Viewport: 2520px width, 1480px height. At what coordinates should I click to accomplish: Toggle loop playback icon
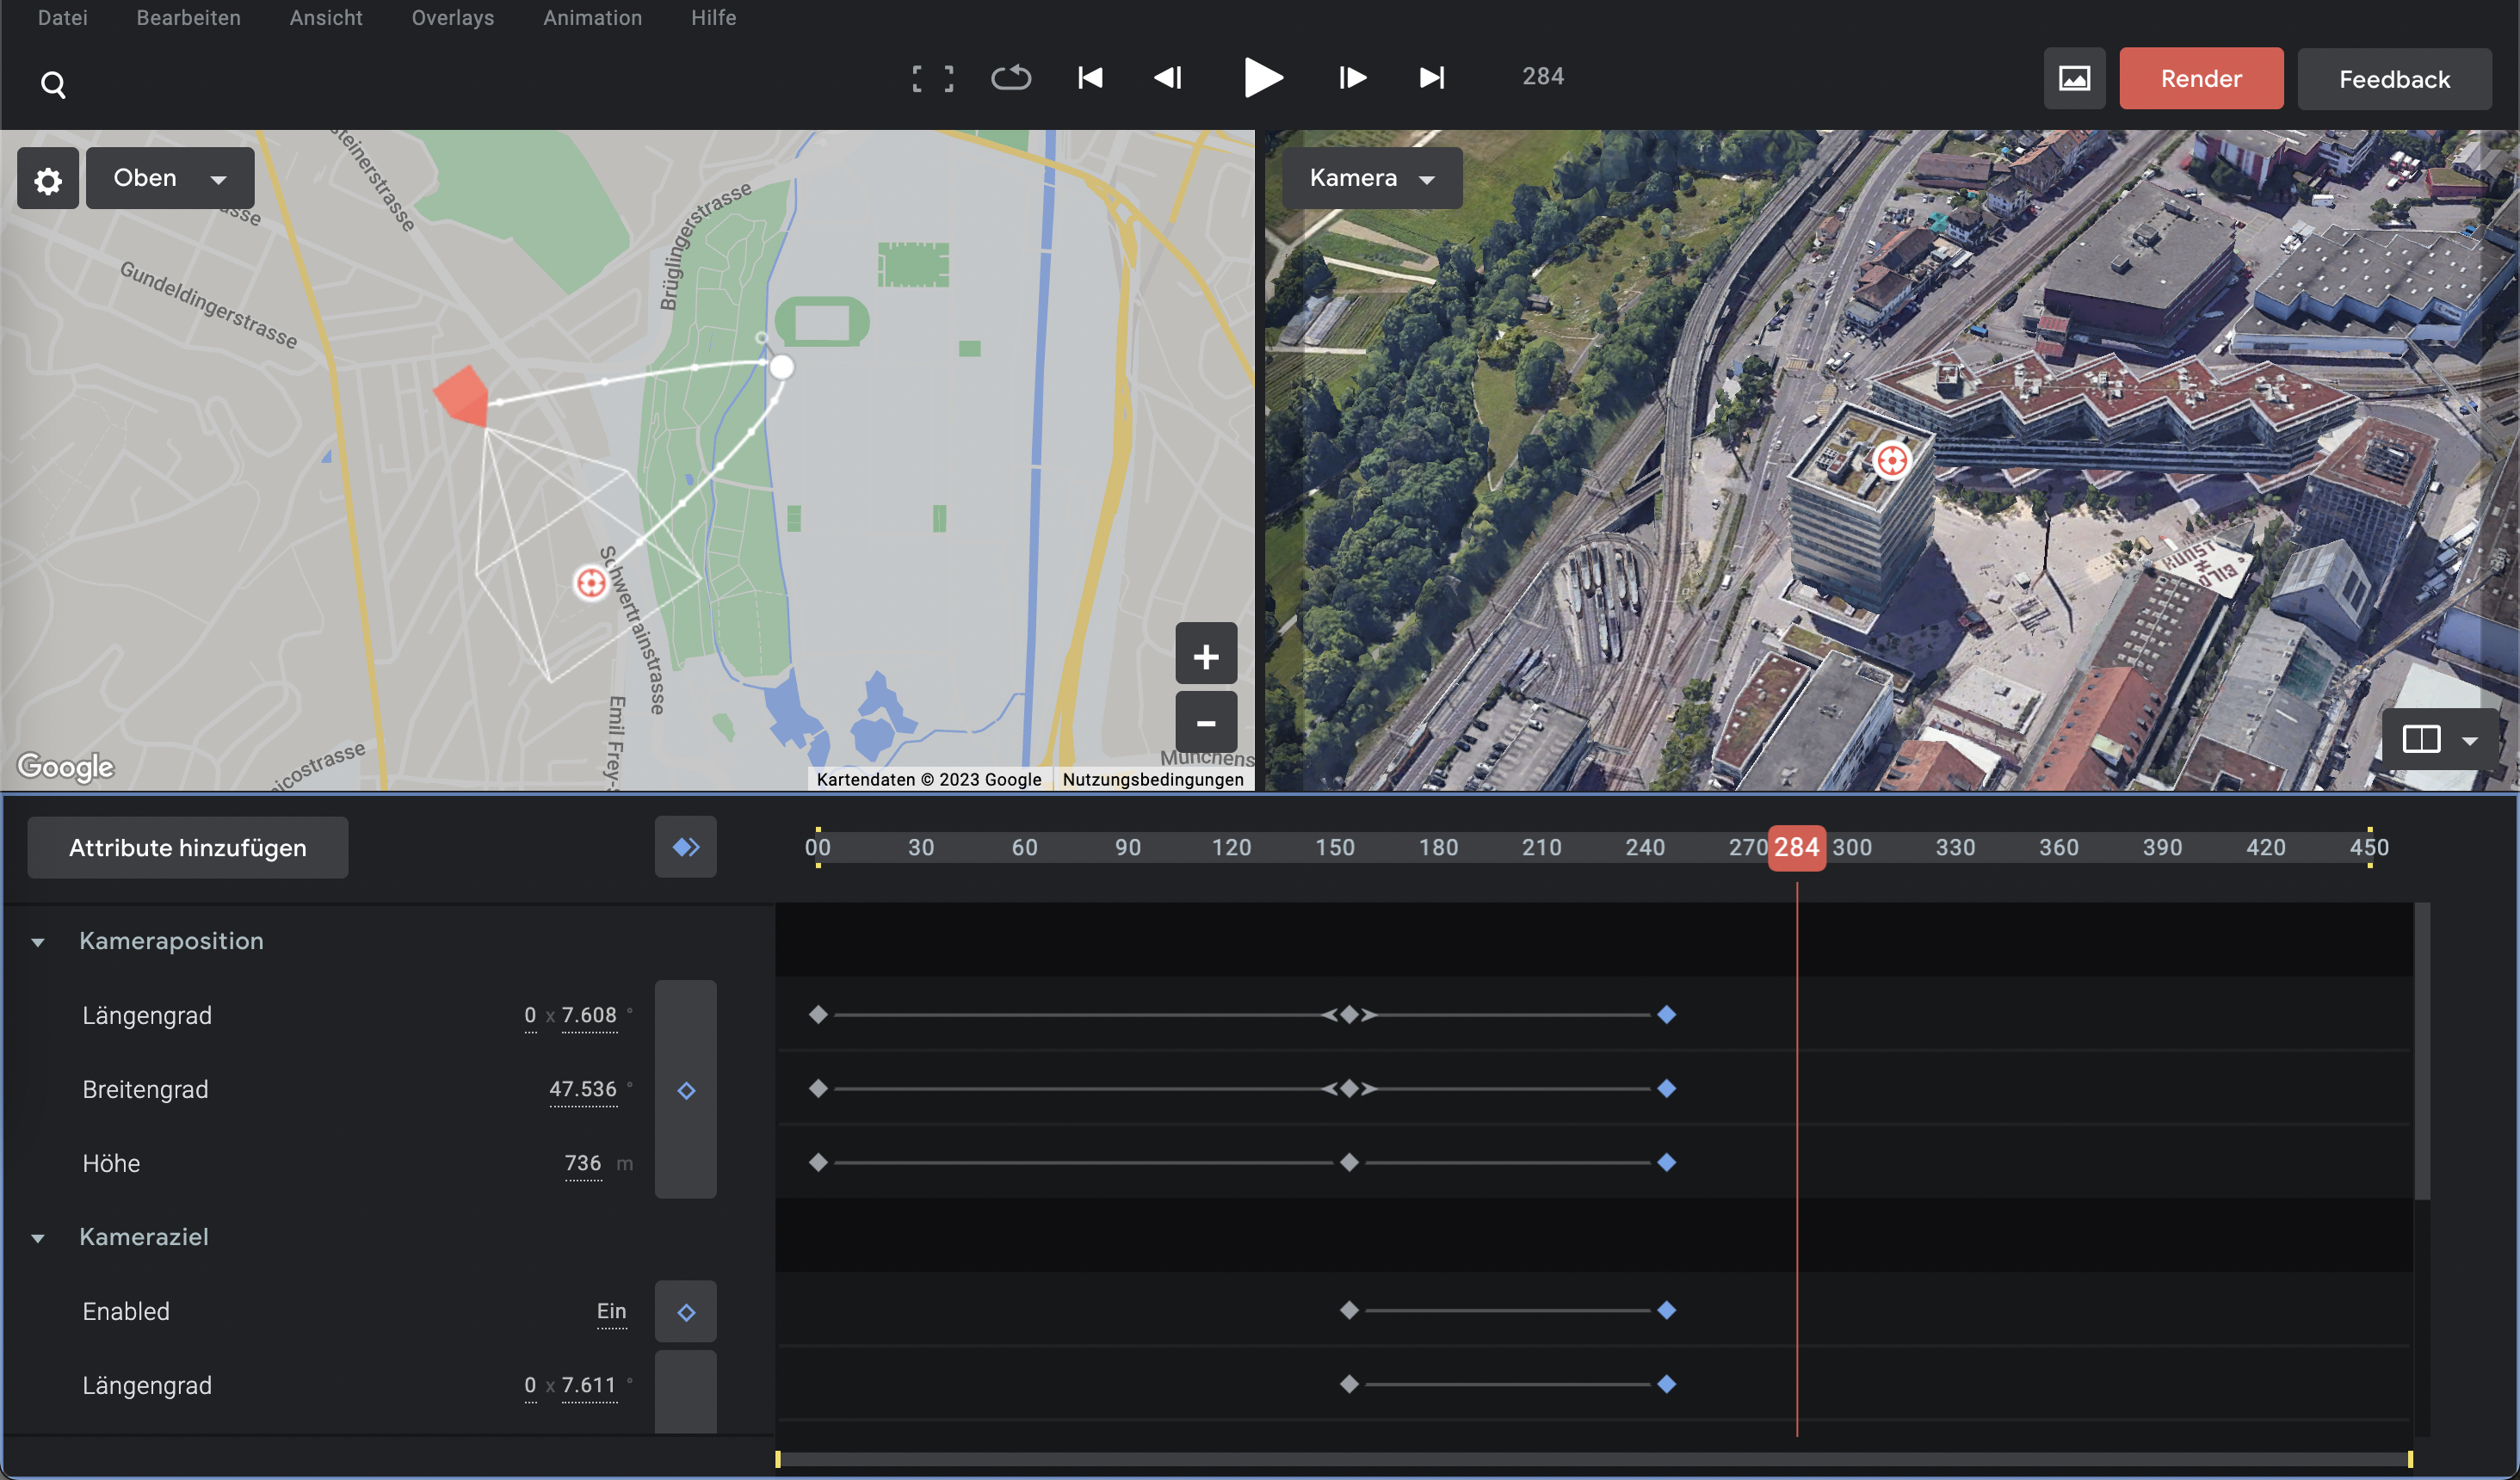coord(1011,78)
